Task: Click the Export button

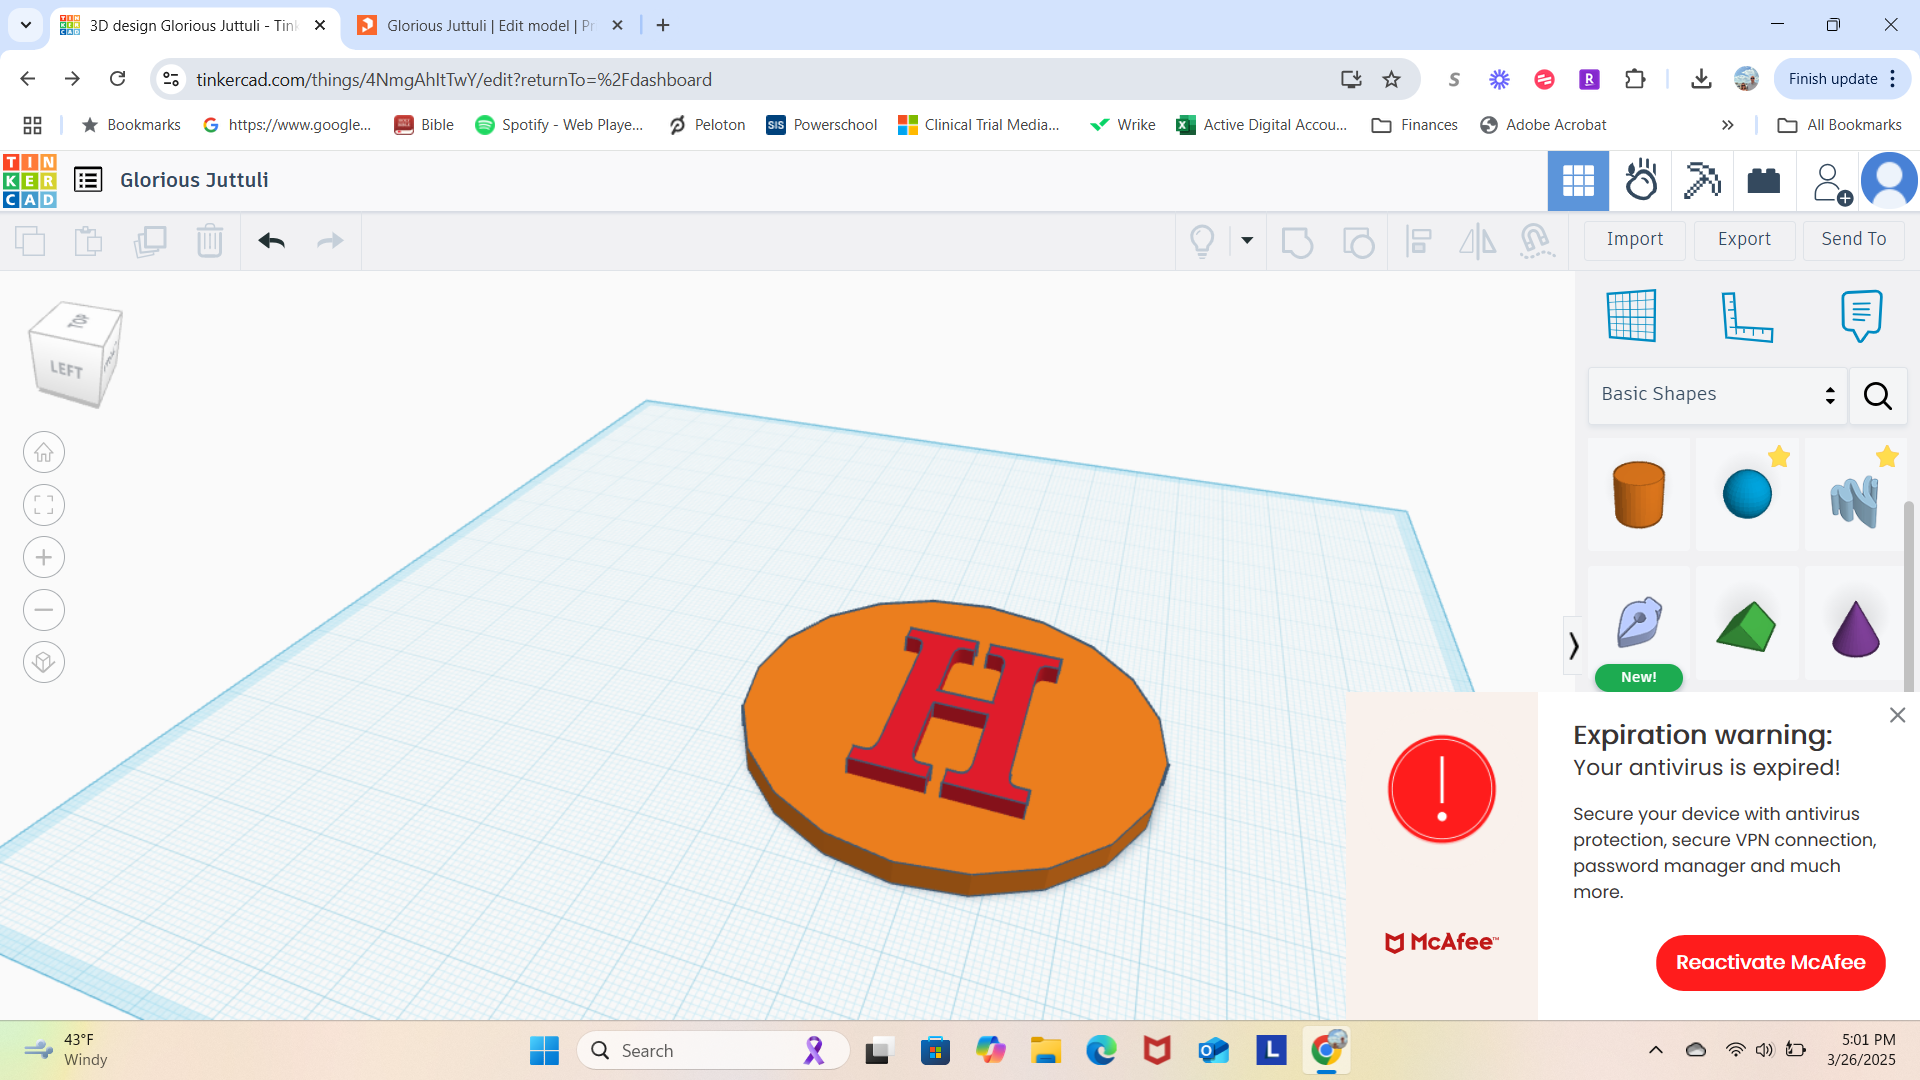Action: point(1744,240)
